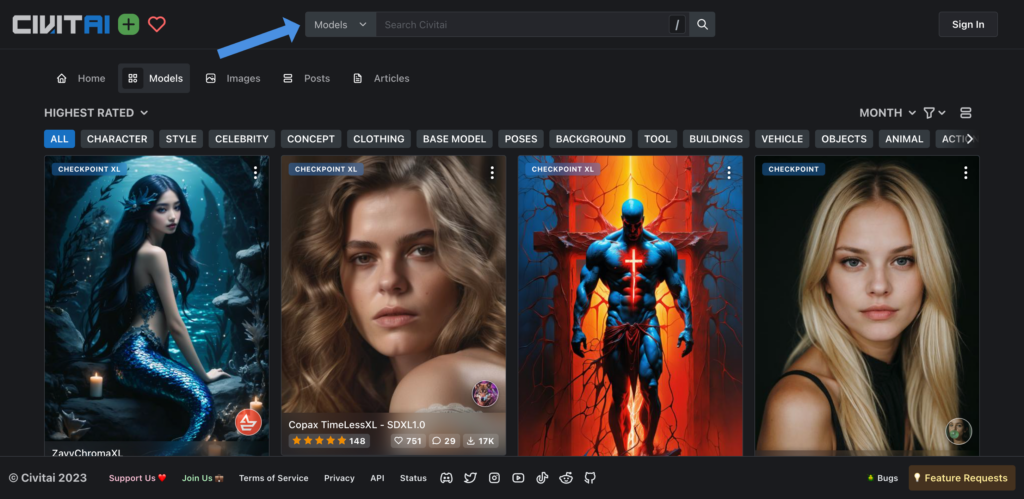Click the red heart support icon
1024x499 pixels.
(x=157, y=25)
